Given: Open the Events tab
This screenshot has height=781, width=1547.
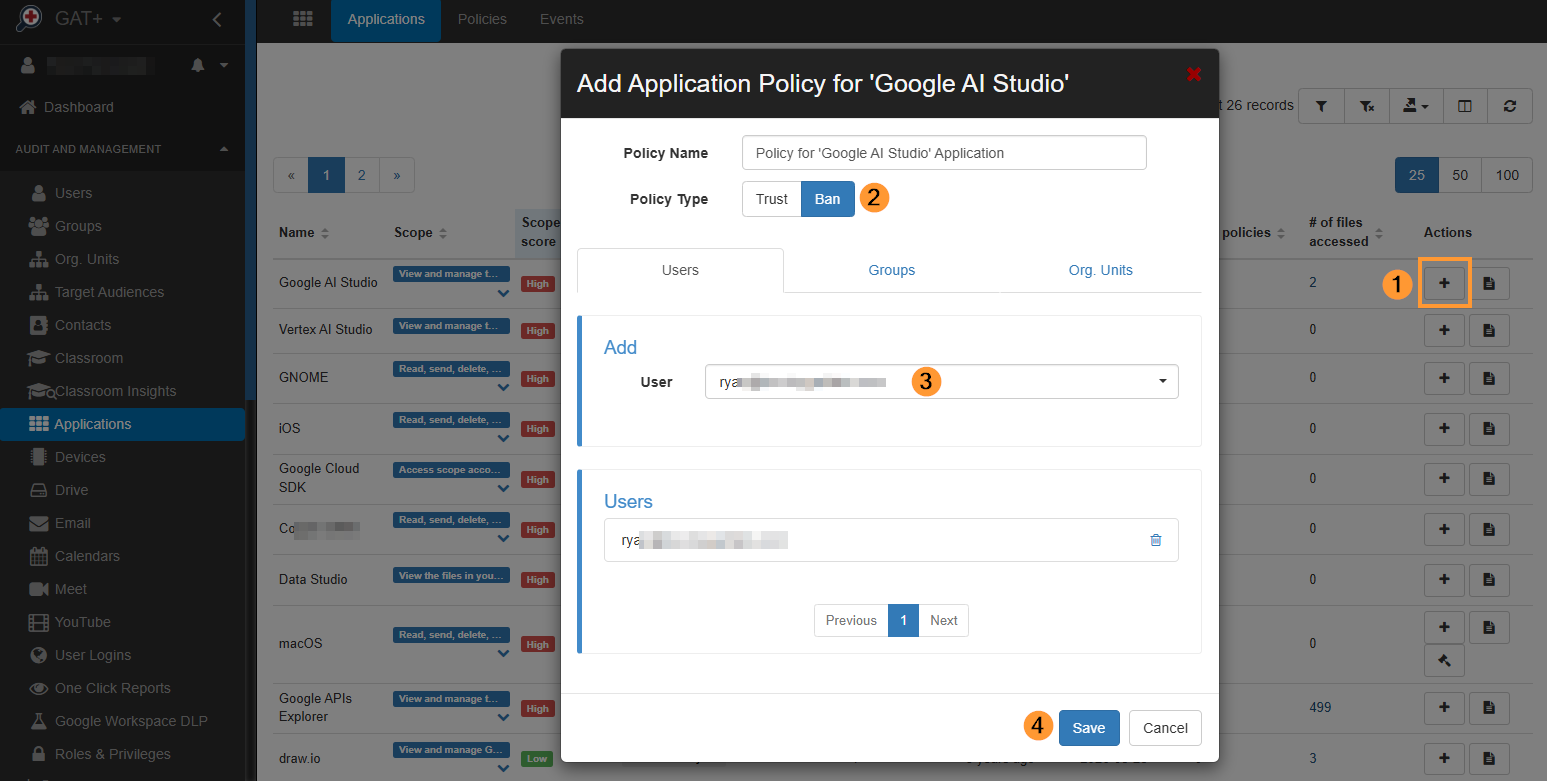Looking at the screenshot, I should click(561, 19).
